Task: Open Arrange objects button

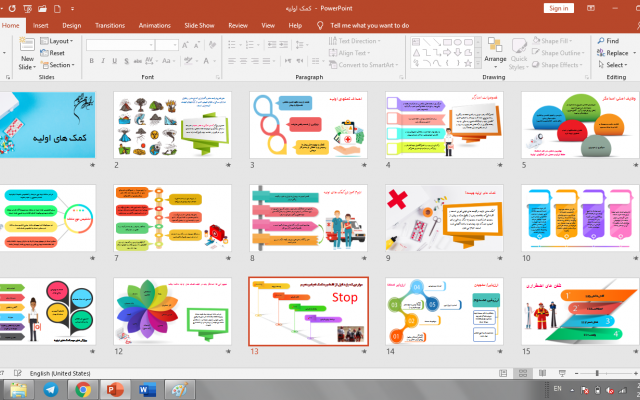Action: pyautogui.click(x=495, y=53)
